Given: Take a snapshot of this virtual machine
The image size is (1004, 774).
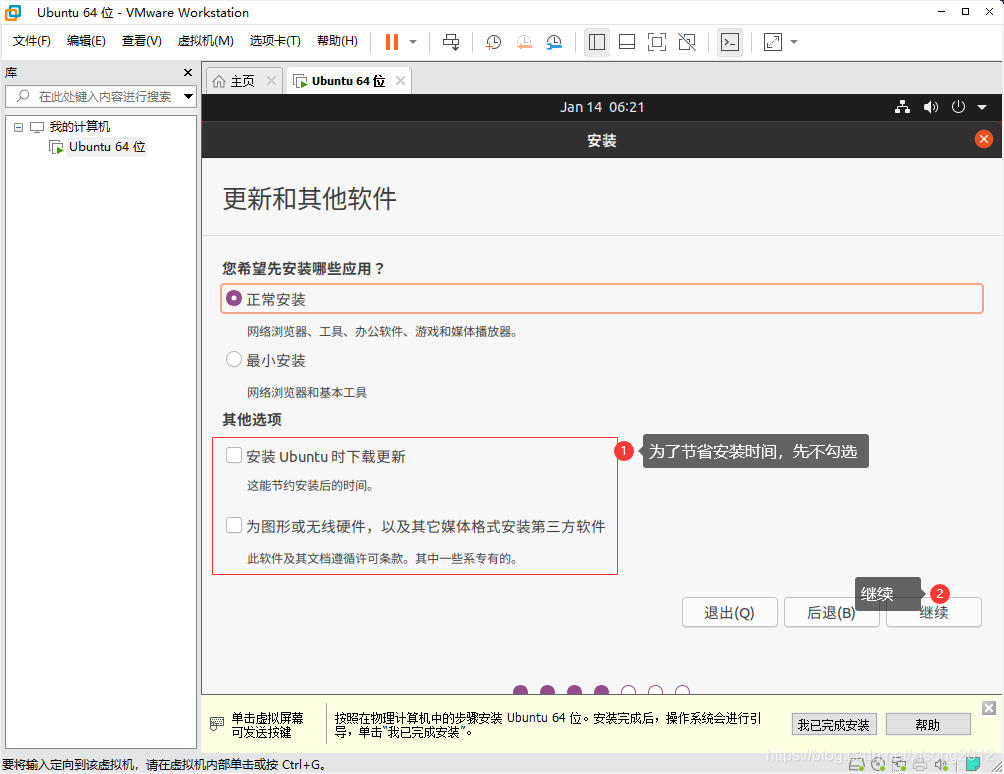Looking at the screenshot, I should [493, 42].
